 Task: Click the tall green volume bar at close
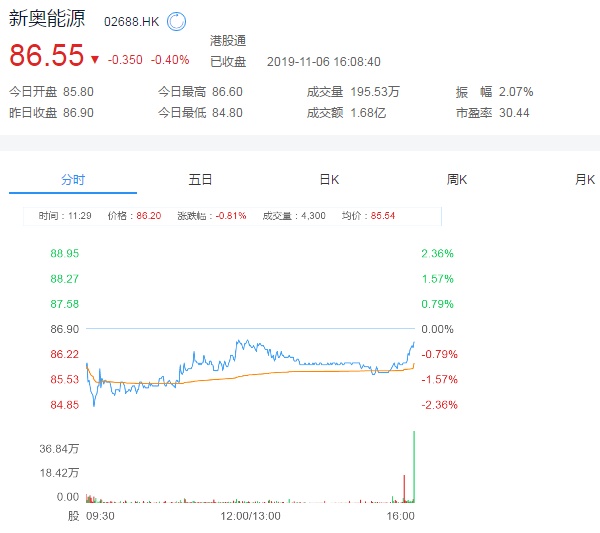tap(413, 465)
